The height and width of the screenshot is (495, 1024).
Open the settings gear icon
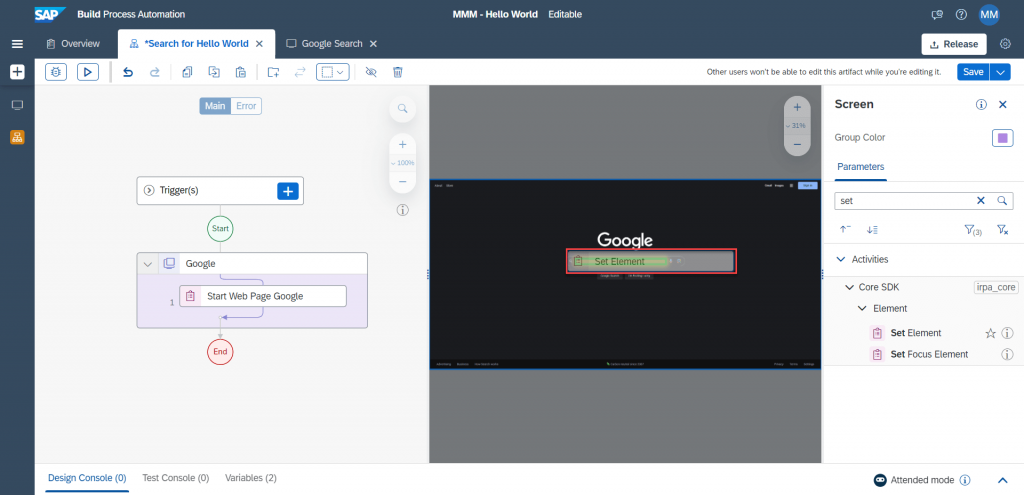[1006, 44]
